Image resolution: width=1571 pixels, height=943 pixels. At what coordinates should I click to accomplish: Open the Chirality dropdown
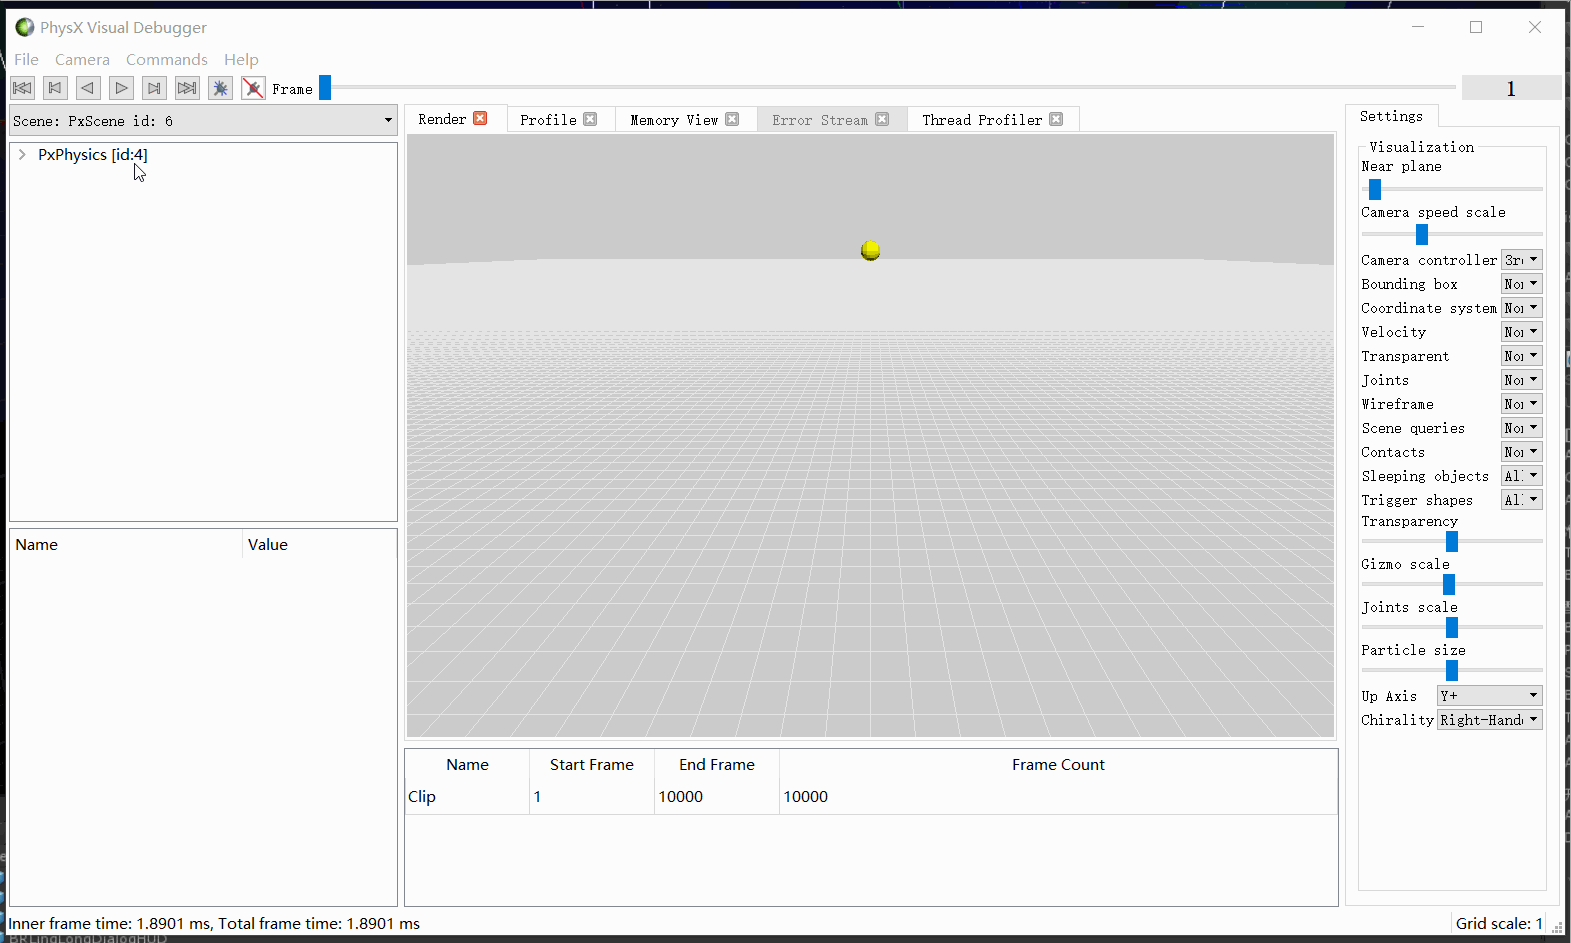(1489, 720)
